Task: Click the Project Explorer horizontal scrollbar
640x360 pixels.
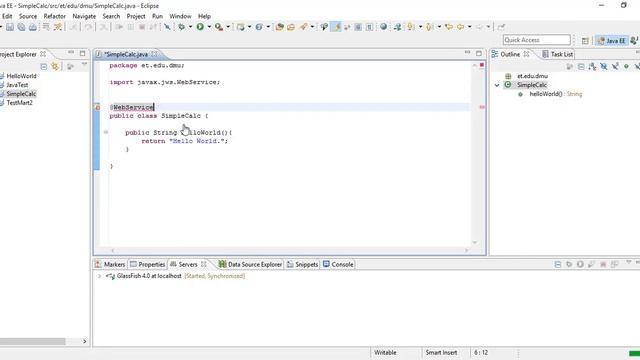Action: [33, 341]
